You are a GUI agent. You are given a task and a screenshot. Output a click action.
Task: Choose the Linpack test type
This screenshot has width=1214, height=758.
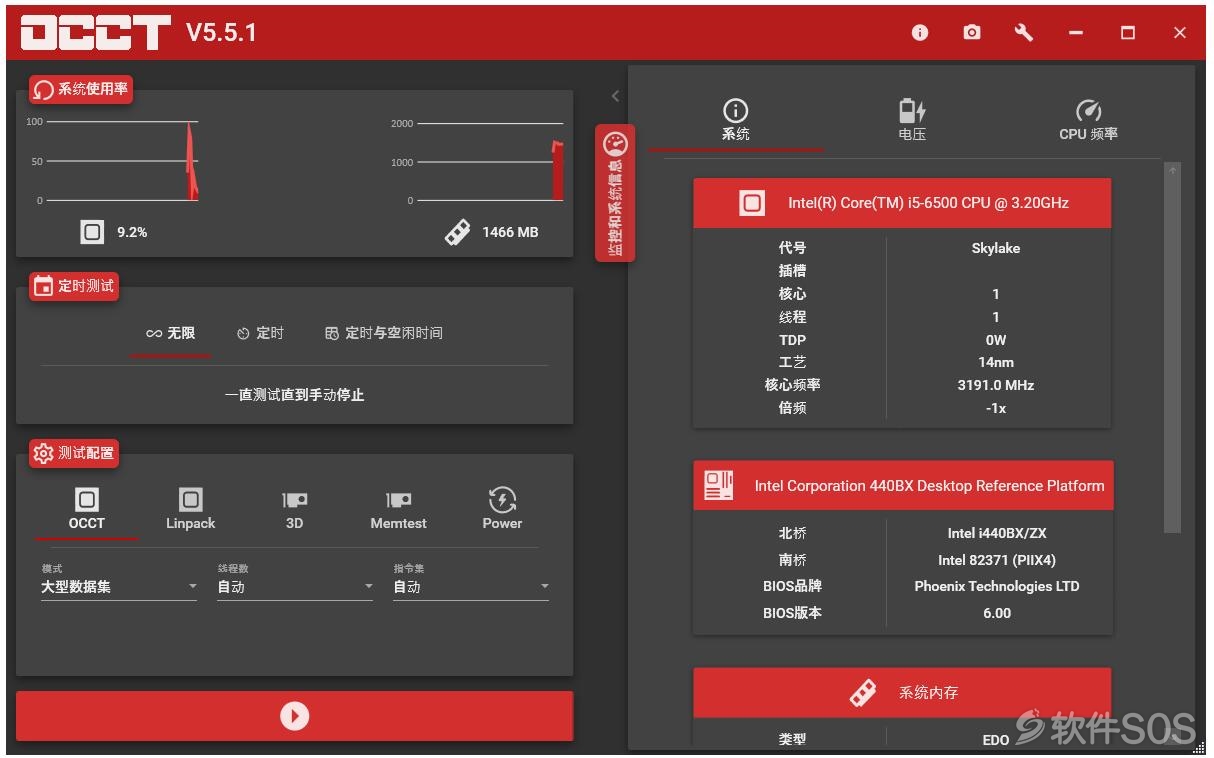(x=190, y=509)
